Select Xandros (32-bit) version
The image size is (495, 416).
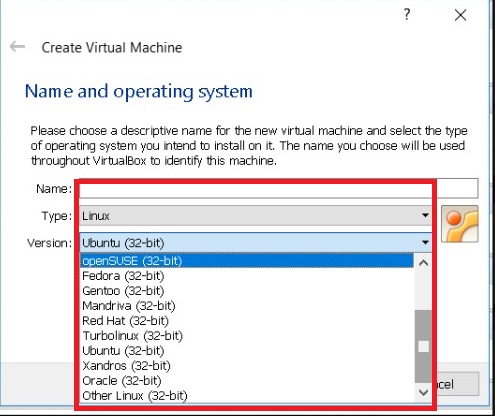(247, 366)
